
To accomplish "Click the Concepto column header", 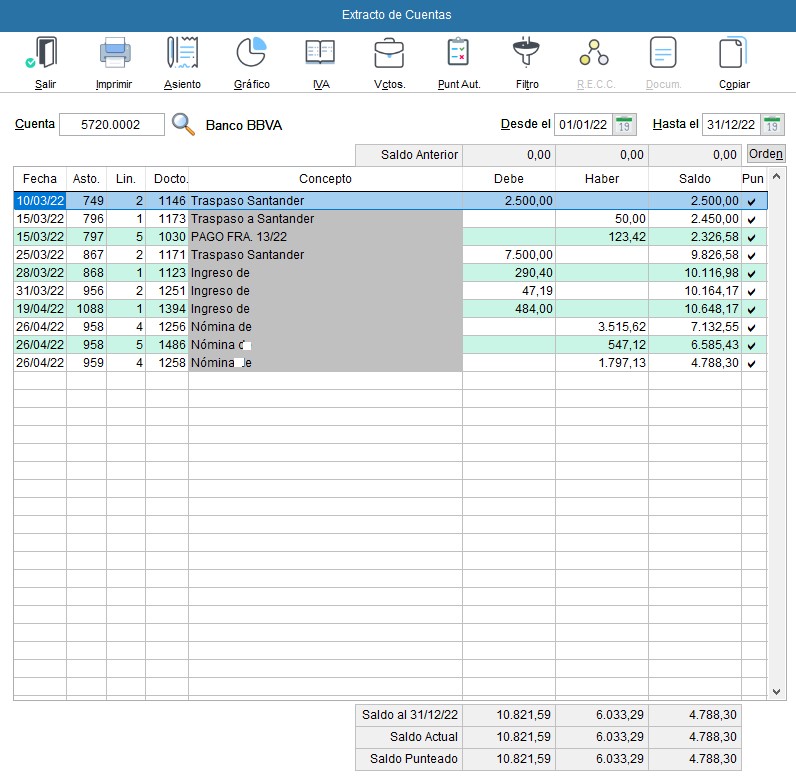I will click(x=325, y=179).
